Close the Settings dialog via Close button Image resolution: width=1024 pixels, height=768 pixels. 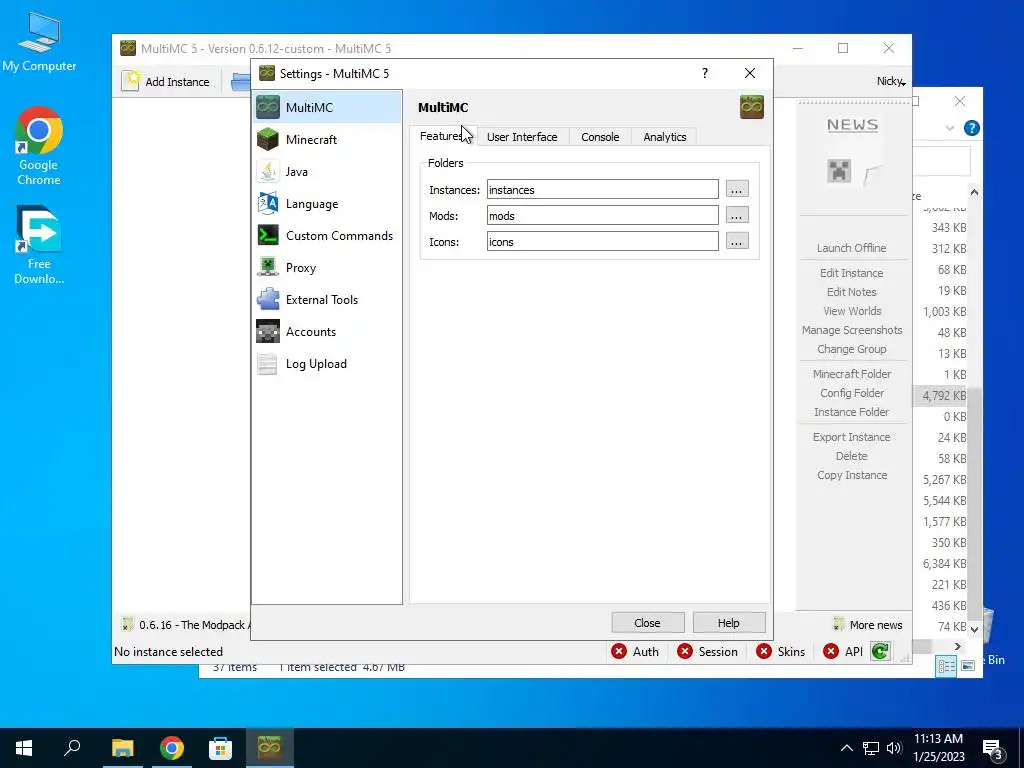point(647,623)
